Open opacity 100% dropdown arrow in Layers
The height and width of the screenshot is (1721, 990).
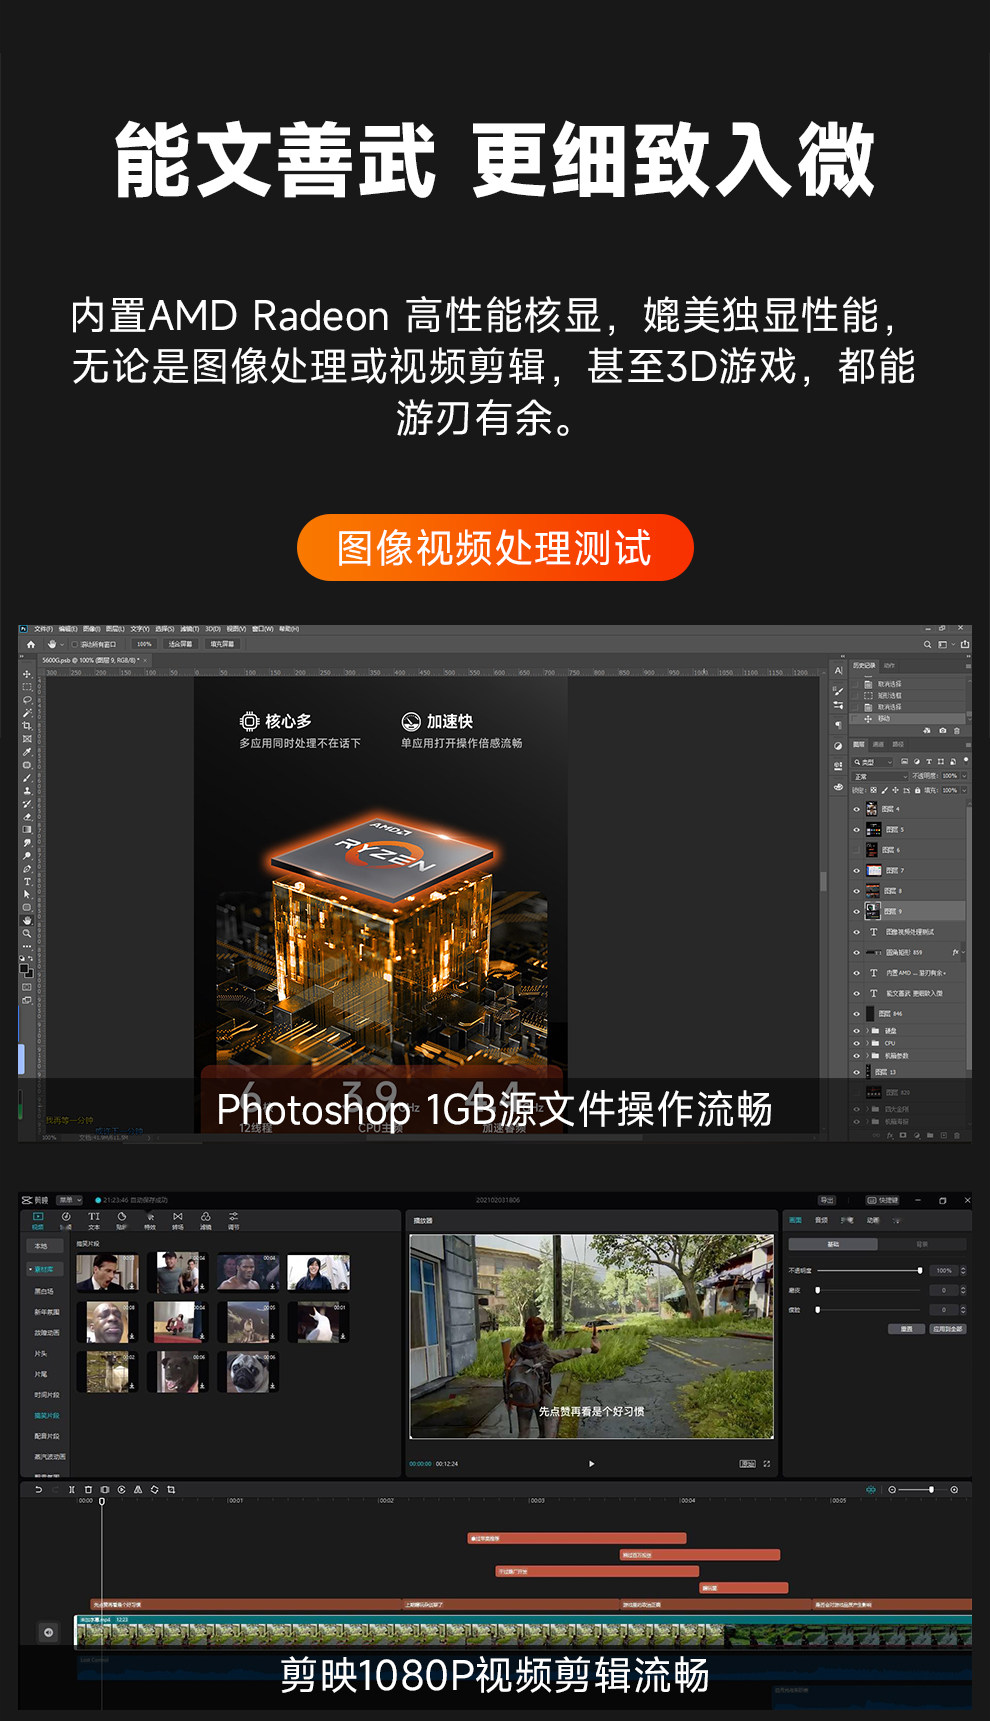tap(964, 776)
